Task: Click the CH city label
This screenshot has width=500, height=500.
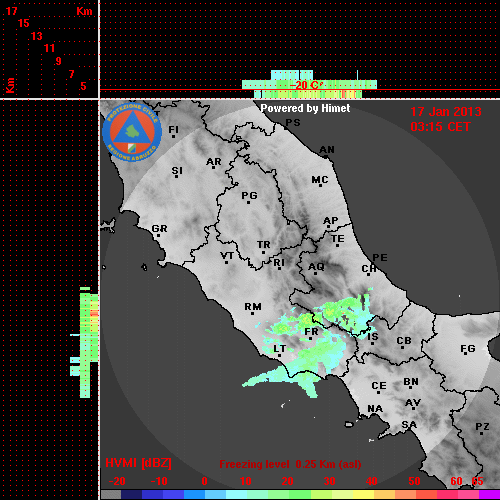Action: point(369,268)
